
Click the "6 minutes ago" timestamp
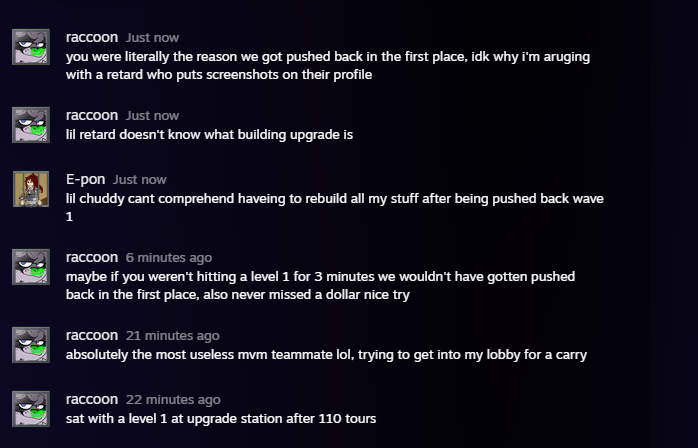pos(168,258)
